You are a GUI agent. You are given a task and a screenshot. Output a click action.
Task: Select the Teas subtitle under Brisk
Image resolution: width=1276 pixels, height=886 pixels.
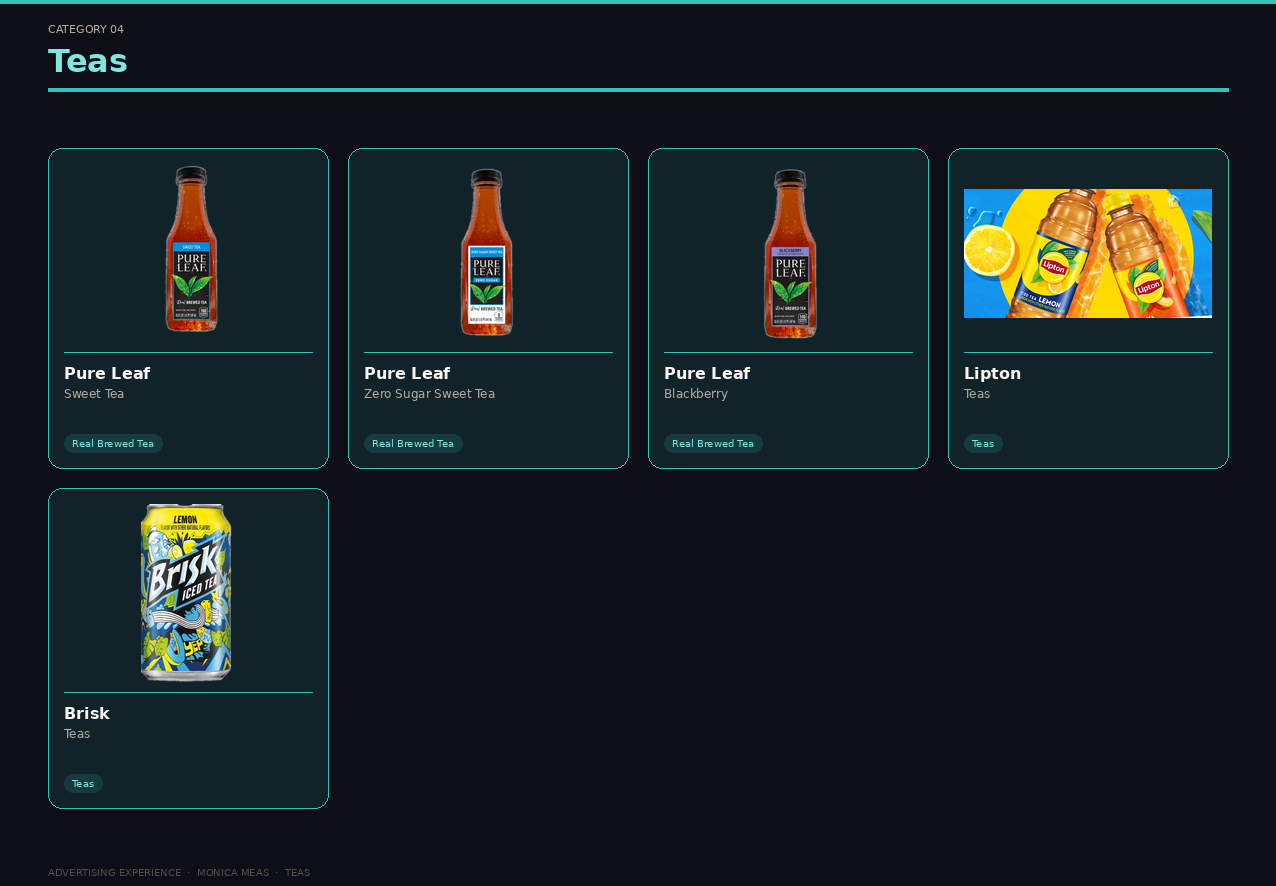coord(77,734)
